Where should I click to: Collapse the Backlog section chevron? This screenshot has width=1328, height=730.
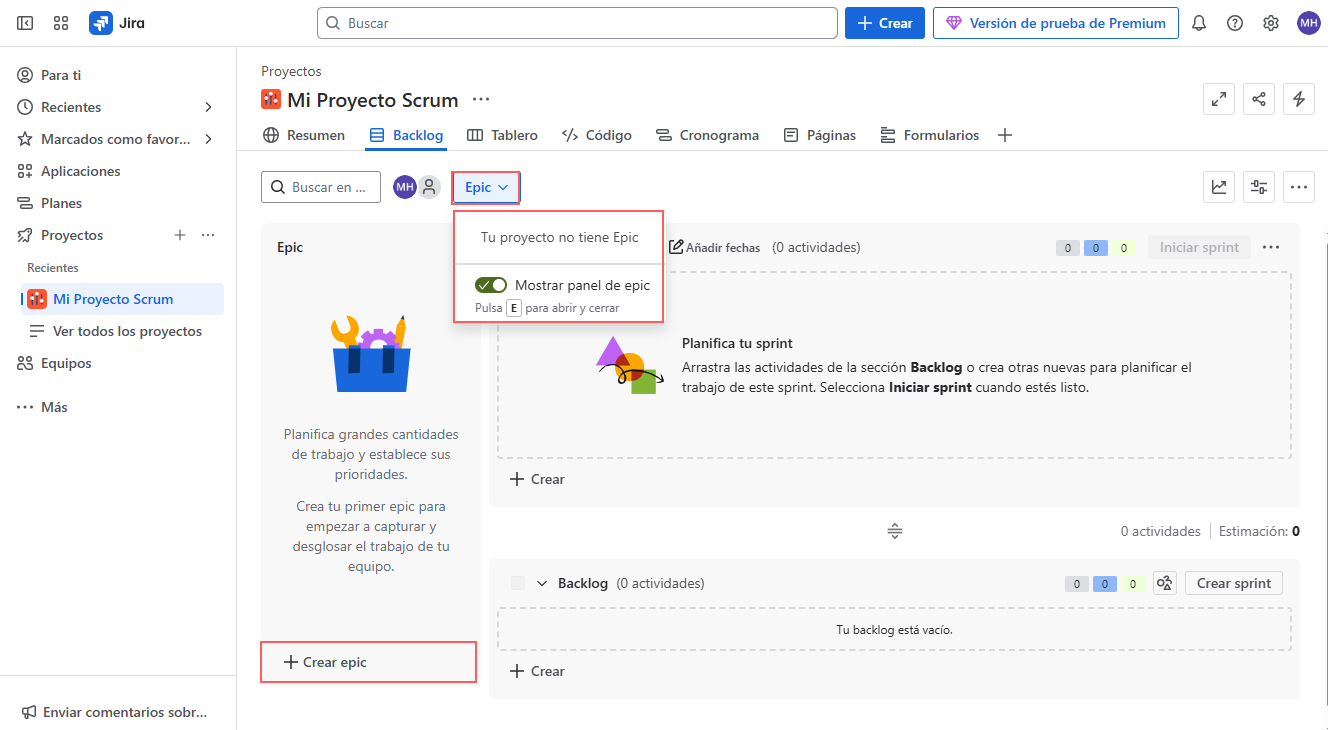coord(542,583)
